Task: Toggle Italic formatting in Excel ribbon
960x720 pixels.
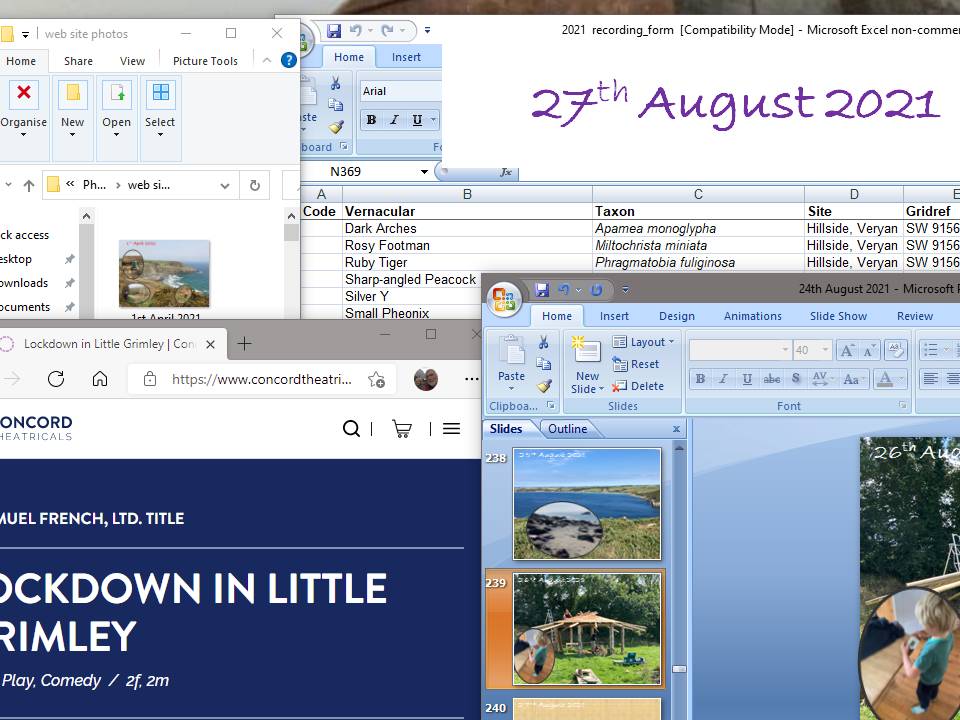Action: [394, 120]
